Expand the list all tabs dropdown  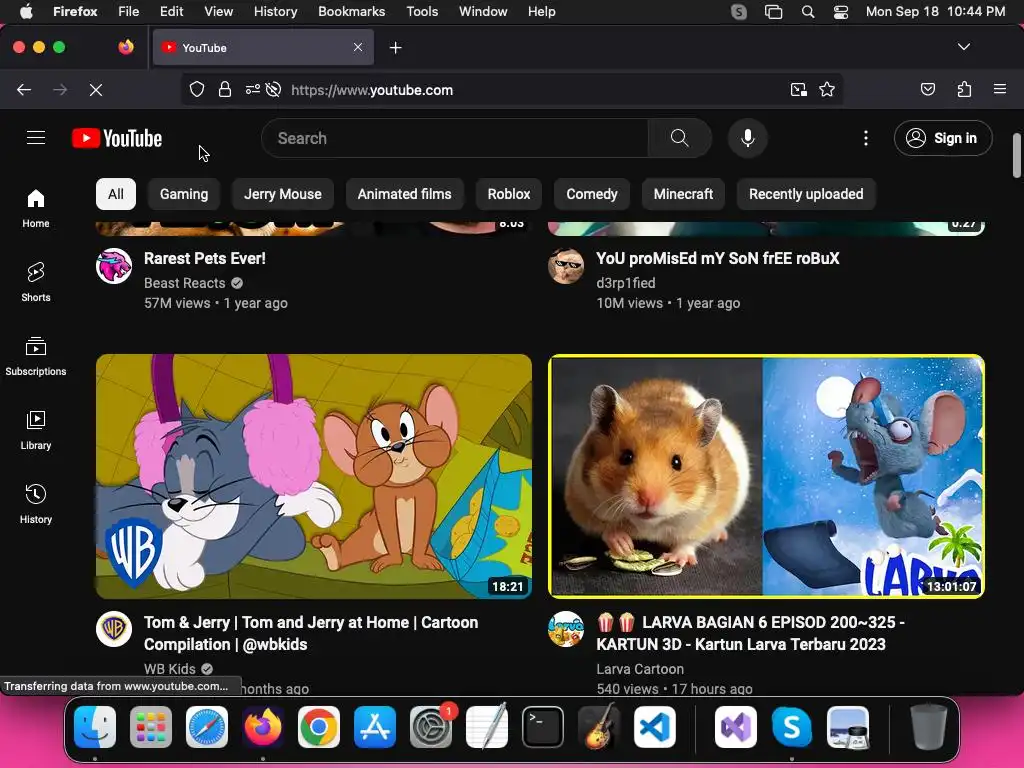click(964, 47)
